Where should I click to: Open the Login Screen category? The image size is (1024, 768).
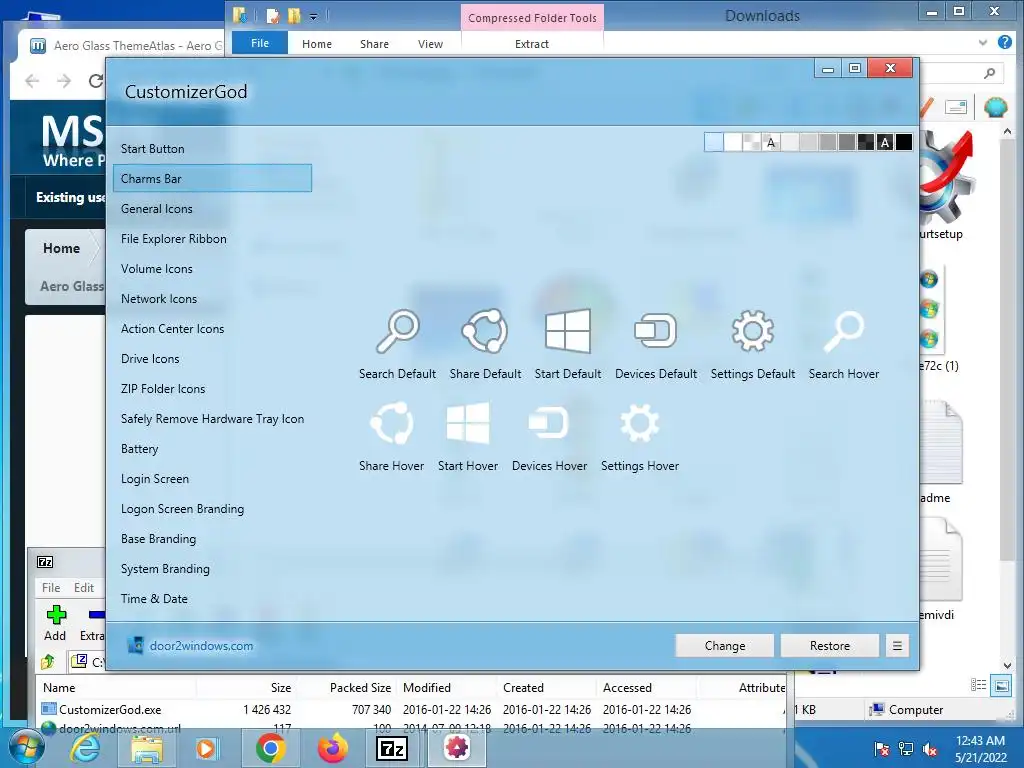(212, 479)
